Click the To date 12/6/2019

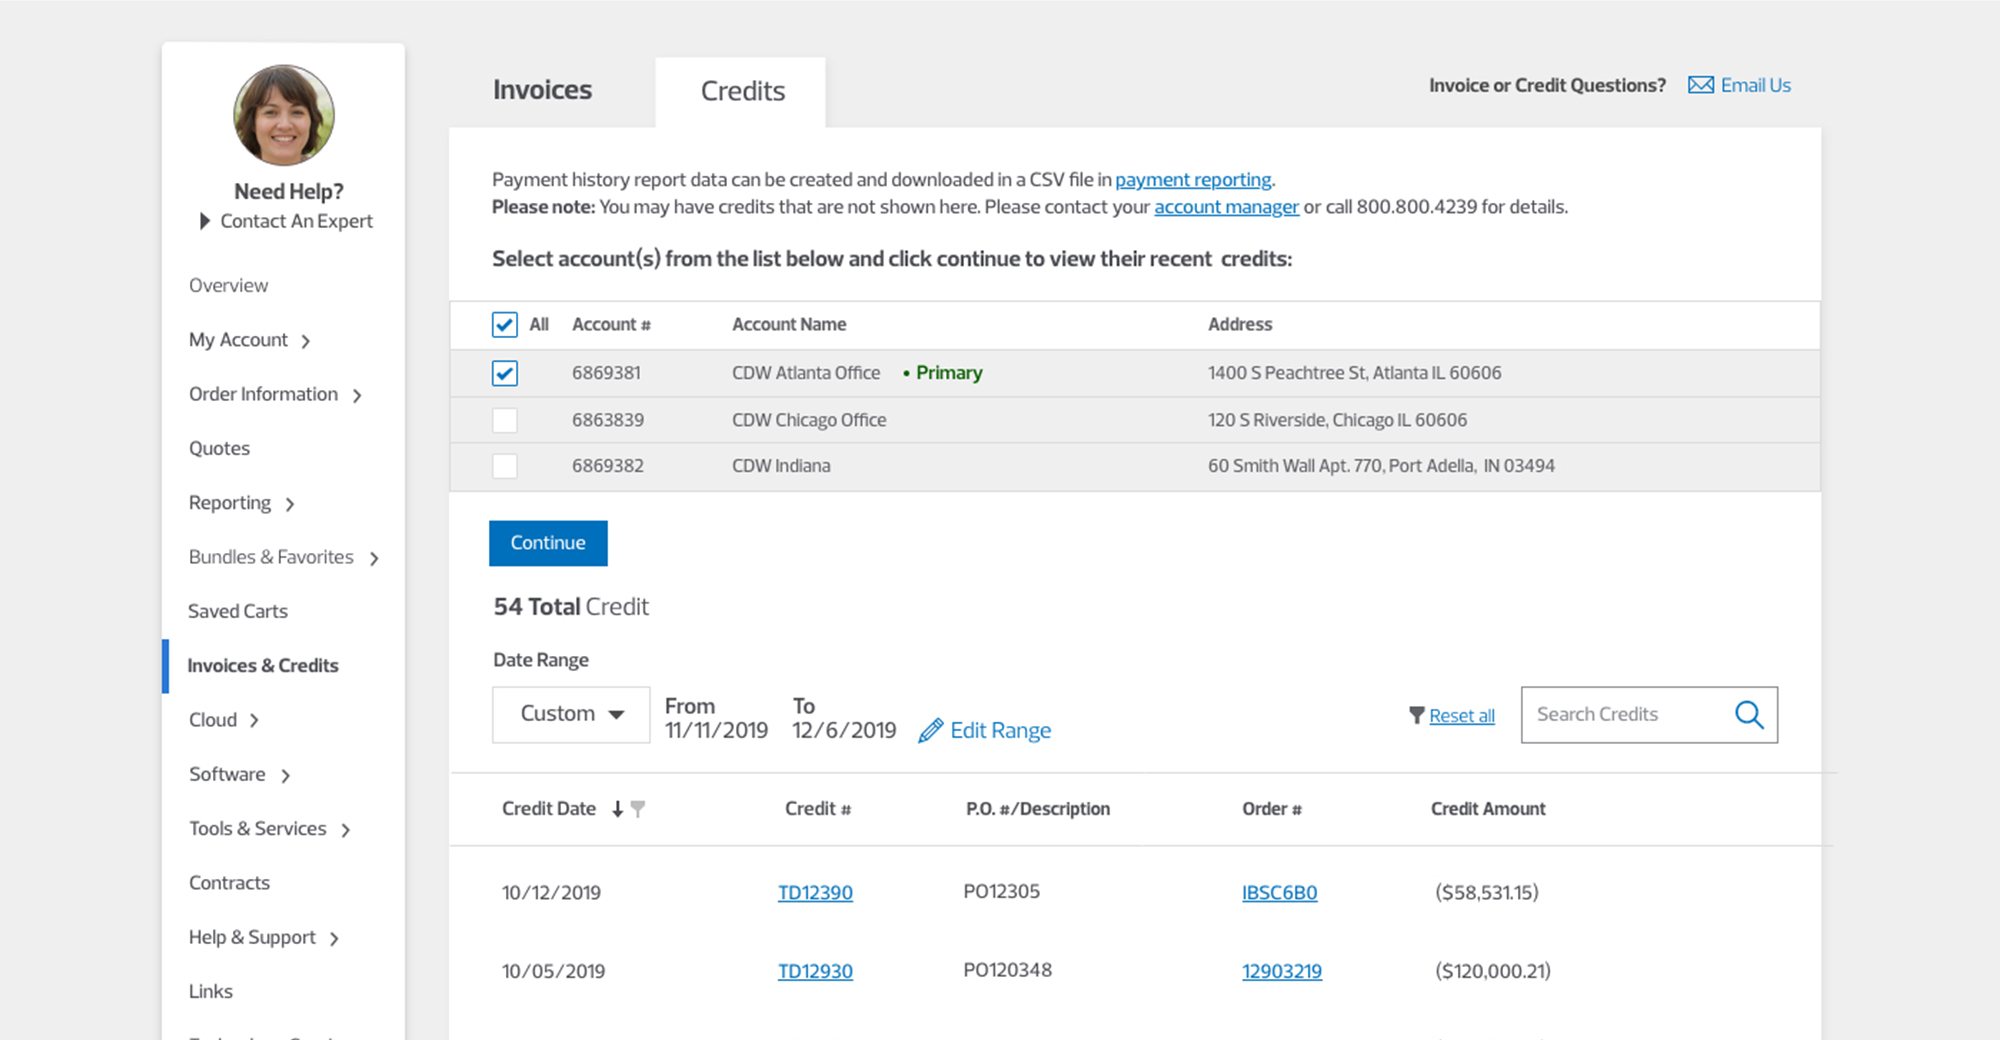pyautogui.click(x=844, y=730)
